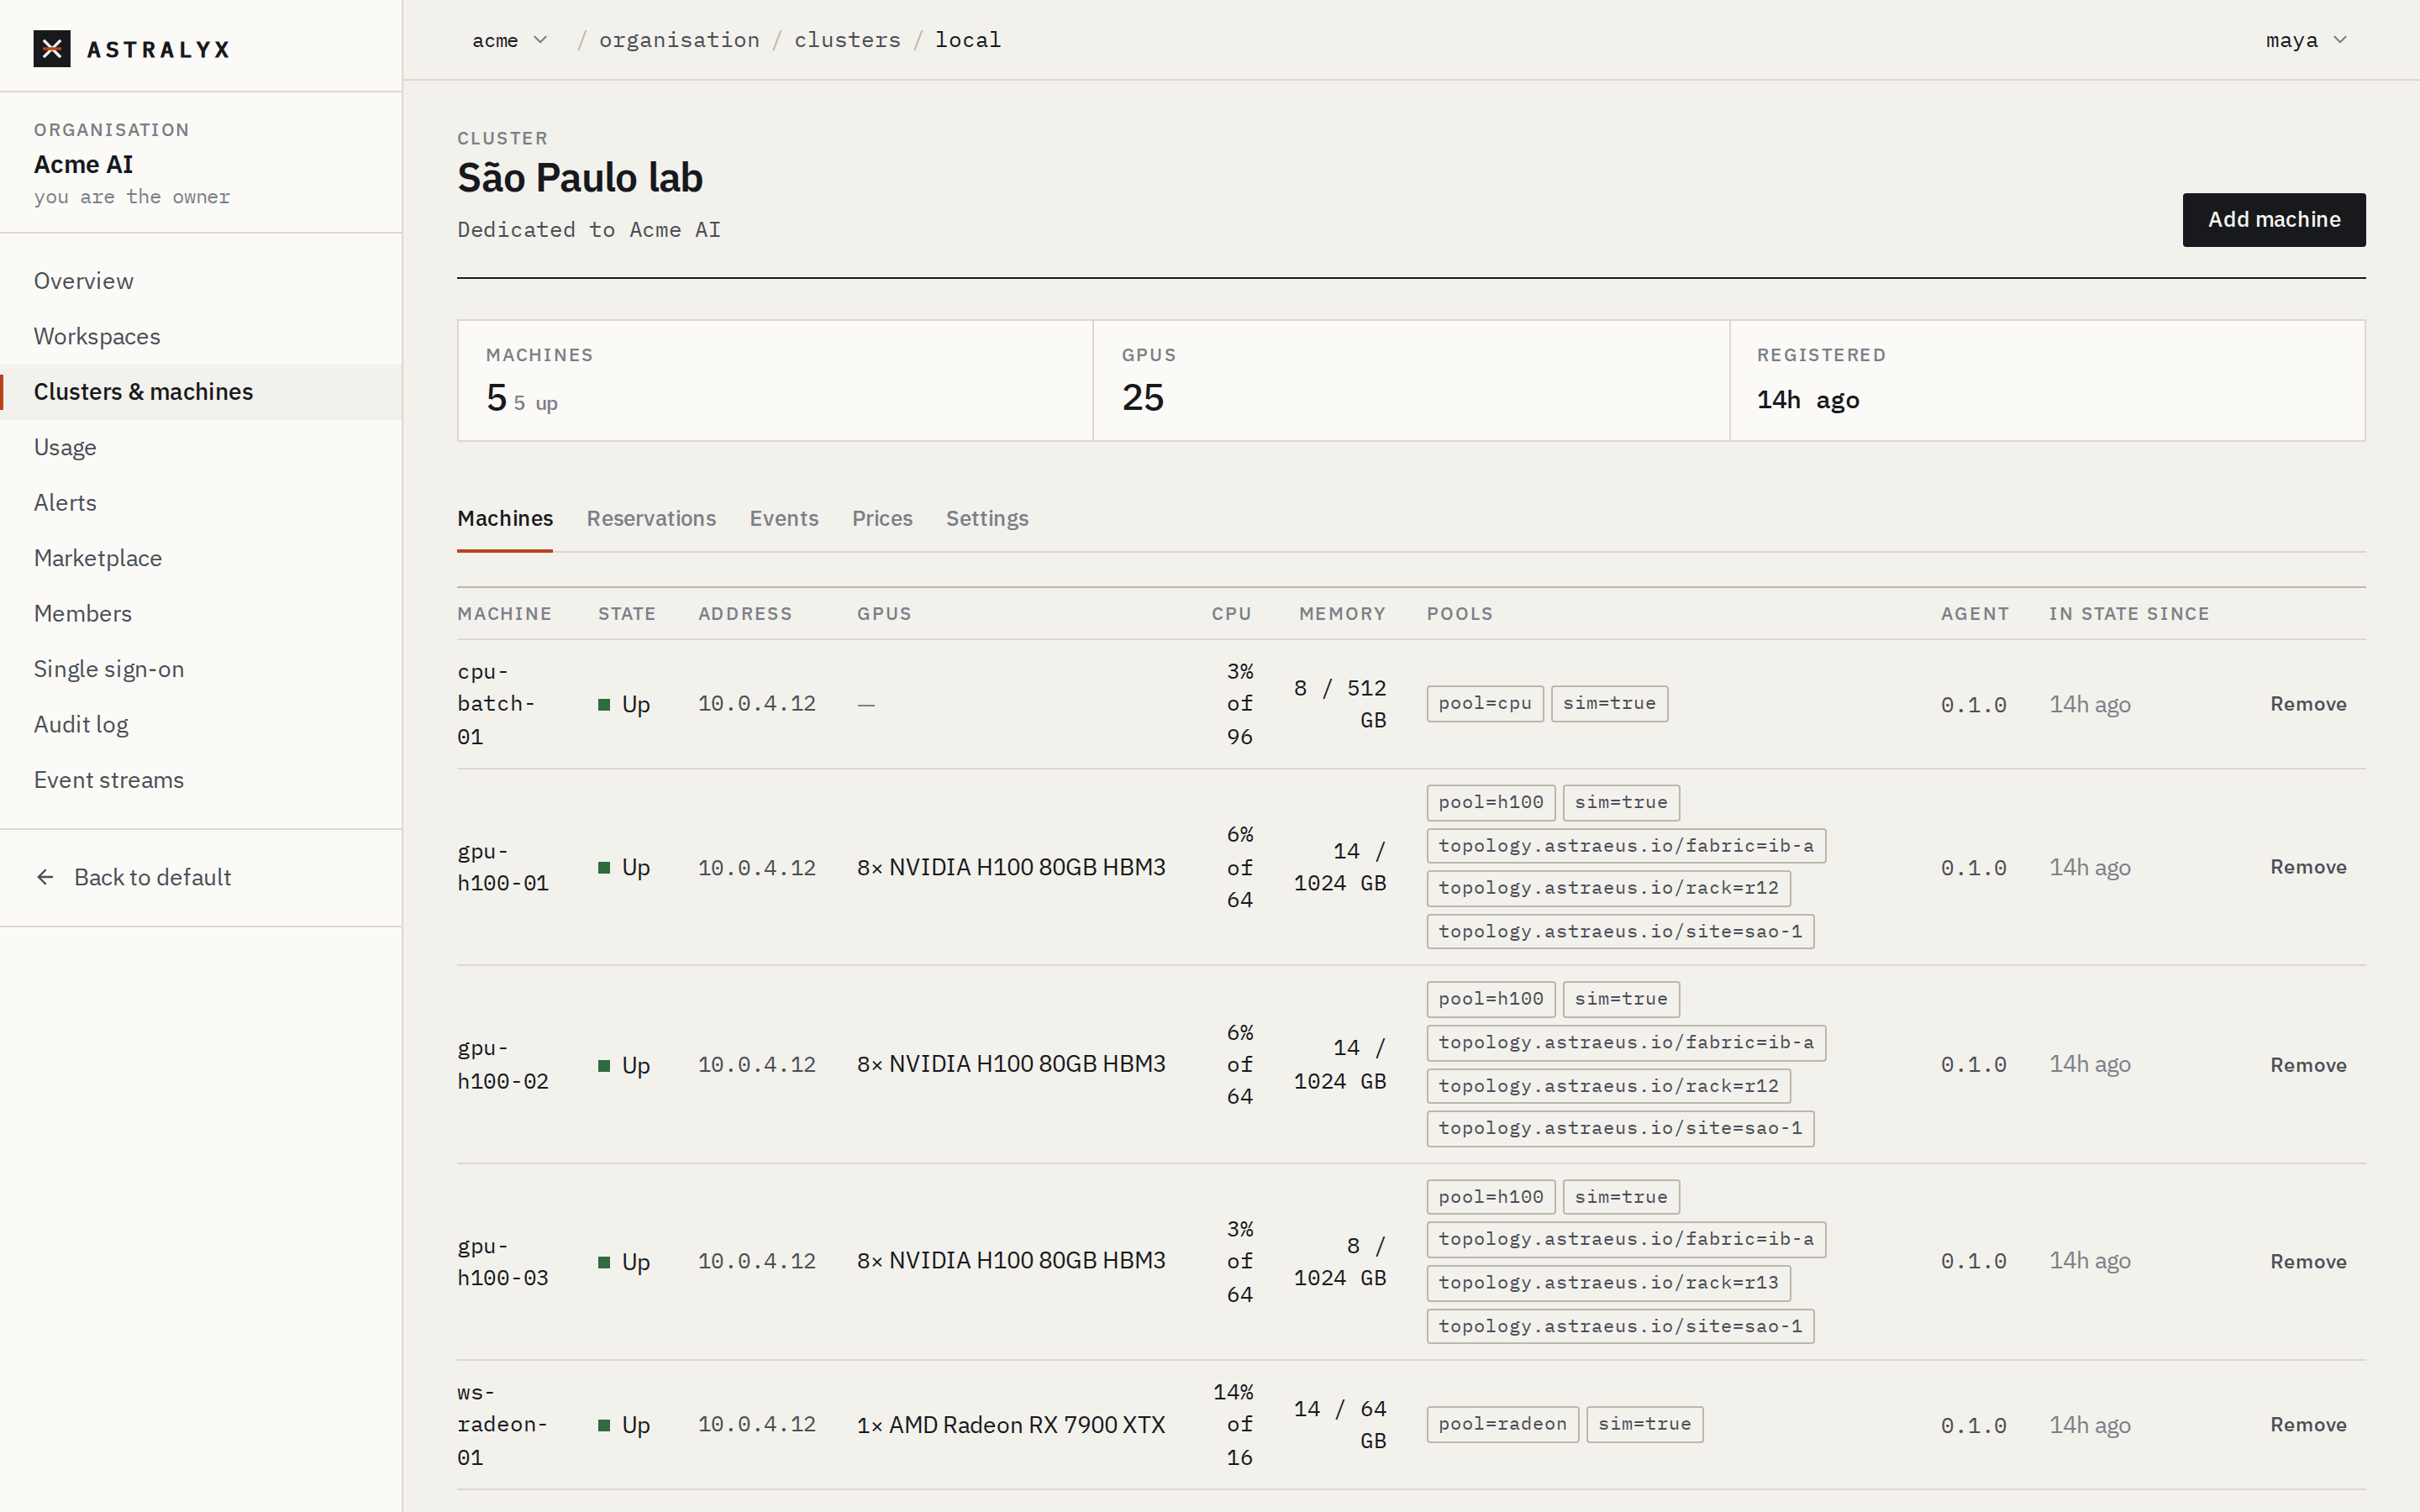Click the 1× AMD Radeon RX 7900 XTX cell
Viewport: 2420px width, 1512px height.
[1011, 1425]
